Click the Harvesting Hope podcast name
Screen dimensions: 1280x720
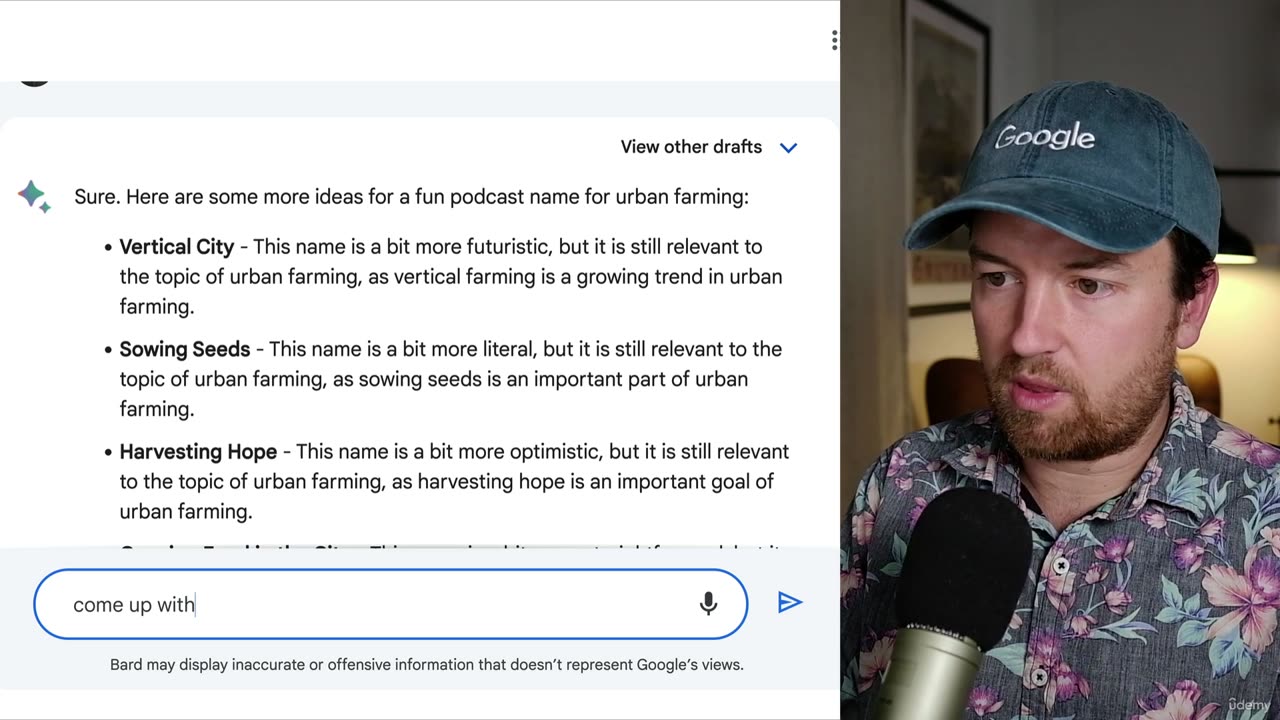pyautogui.click(x=198, y=452)
